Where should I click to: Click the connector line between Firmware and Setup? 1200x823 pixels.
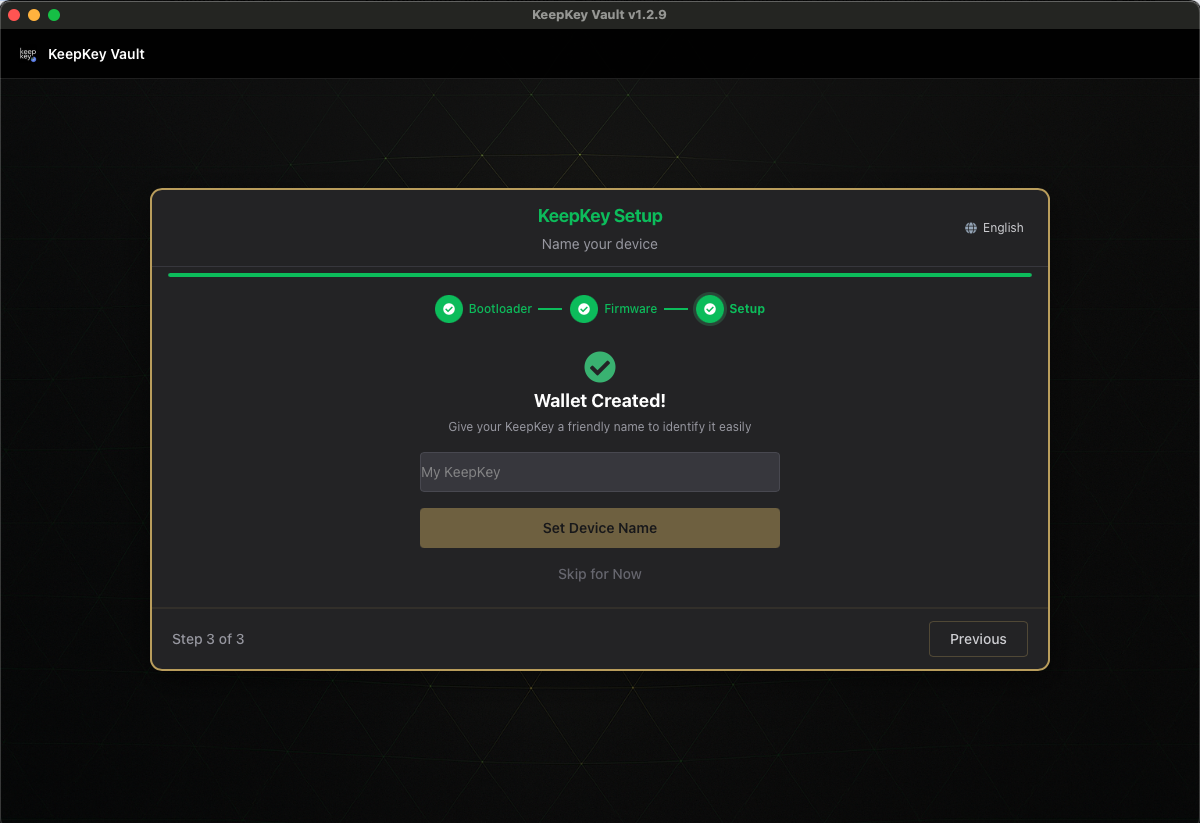click(679, 309)
